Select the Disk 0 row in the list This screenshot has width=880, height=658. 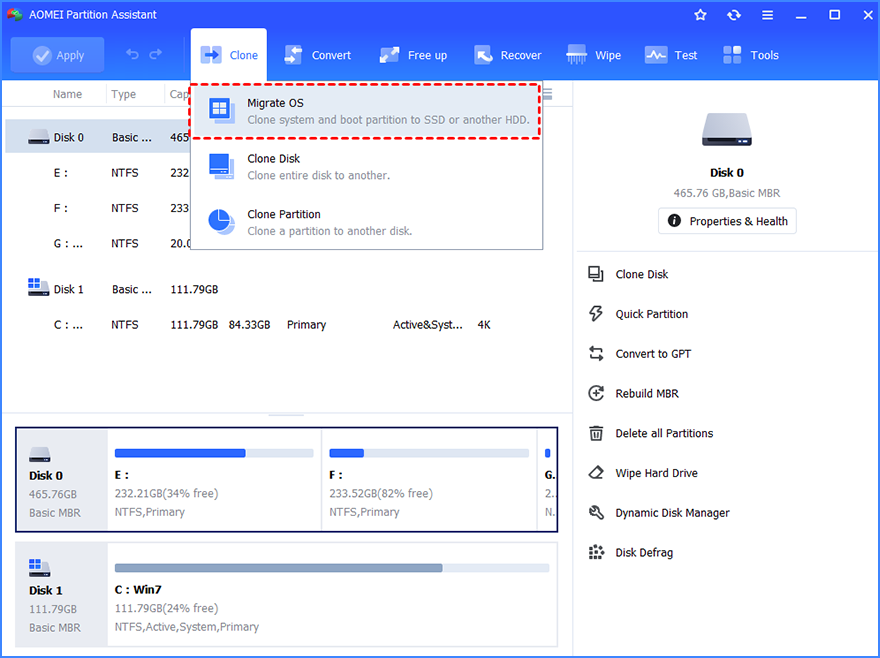[98, 137]
